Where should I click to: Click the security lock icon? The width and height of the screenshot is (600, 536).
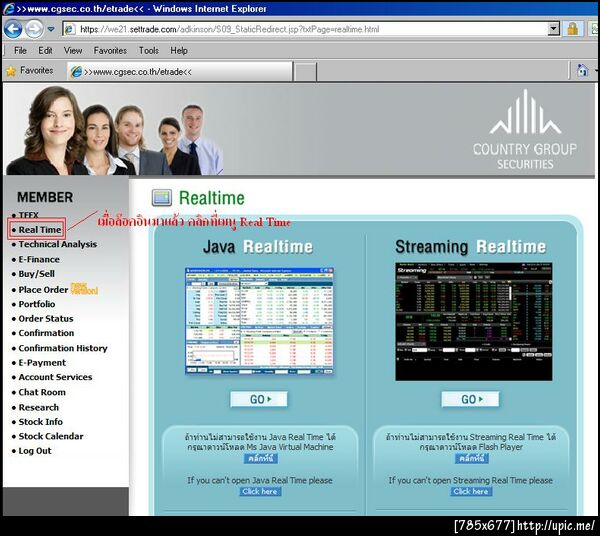[x=573, y=29]
